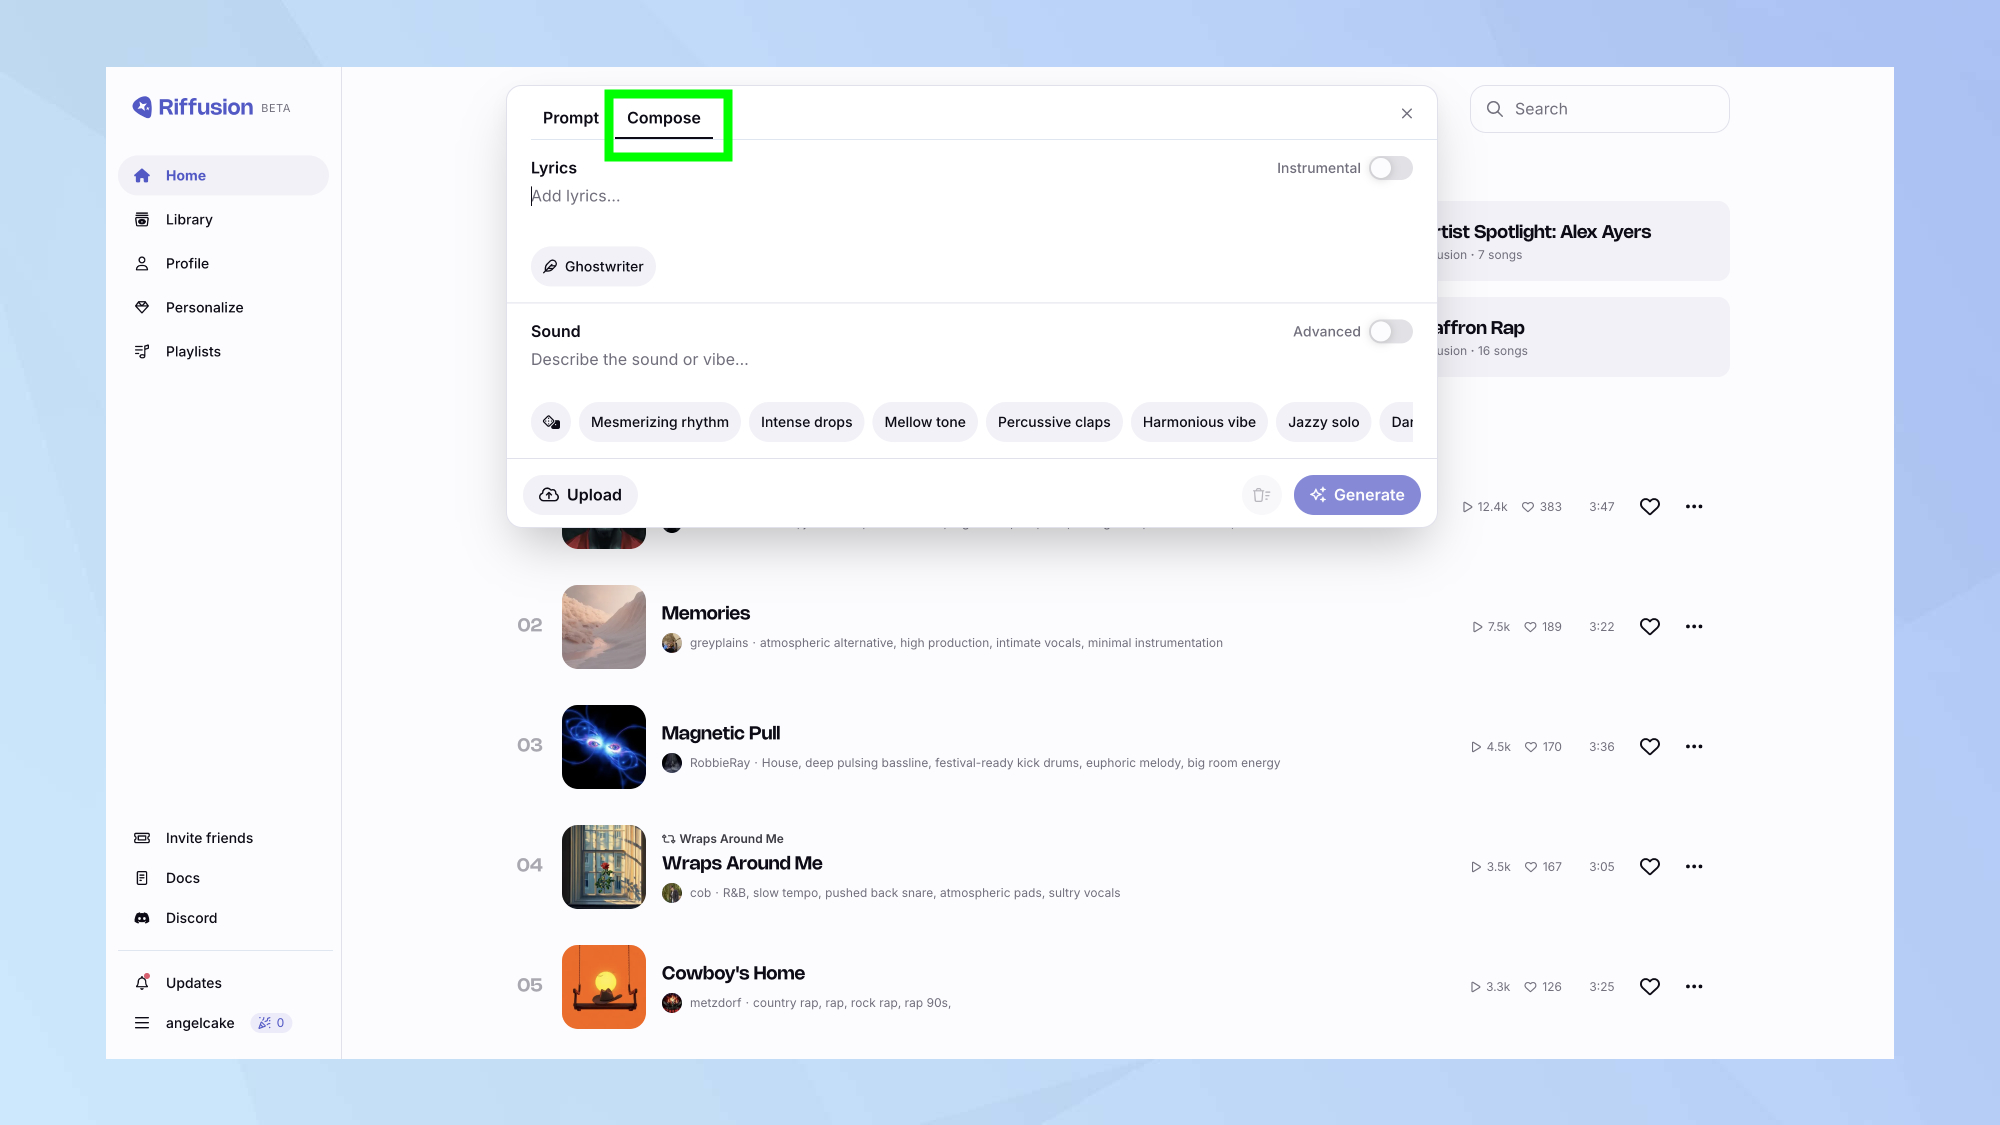Toggle the Instrumental switch on

tap(1390, 168)
